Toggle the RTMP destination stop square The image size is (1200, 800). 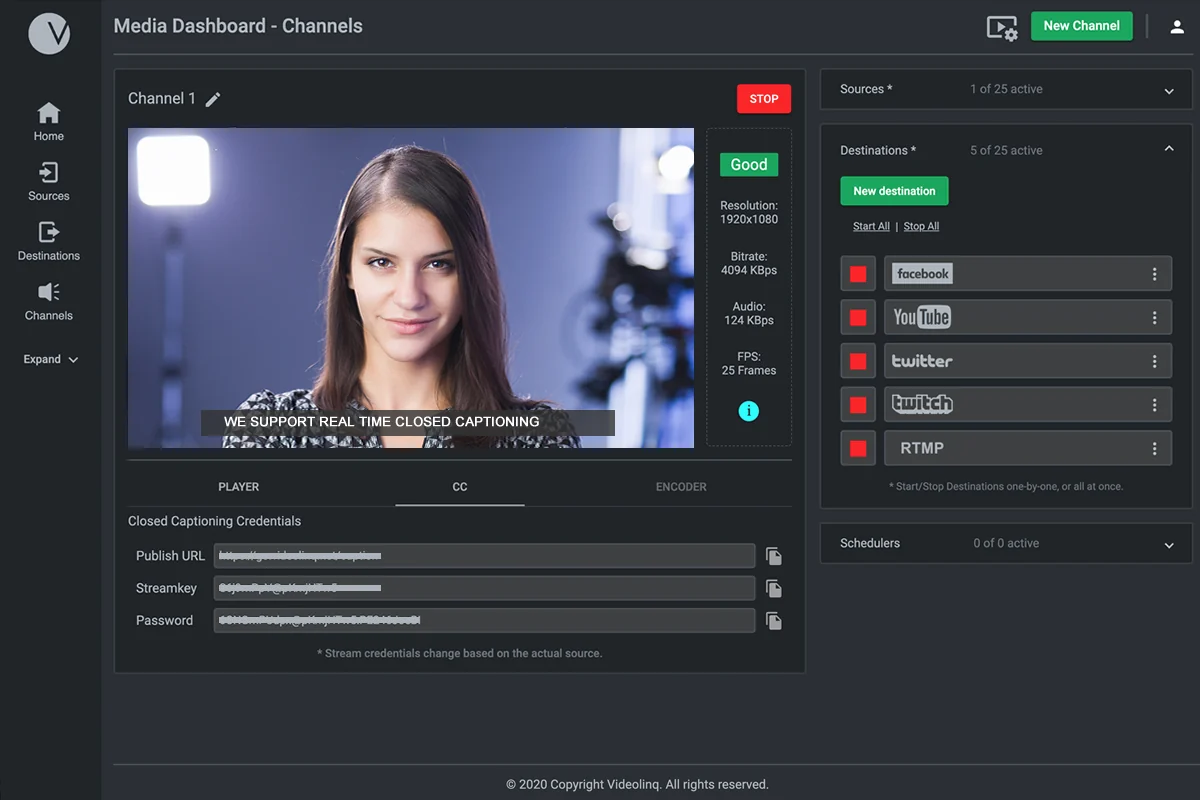click(x=858, y=448)
